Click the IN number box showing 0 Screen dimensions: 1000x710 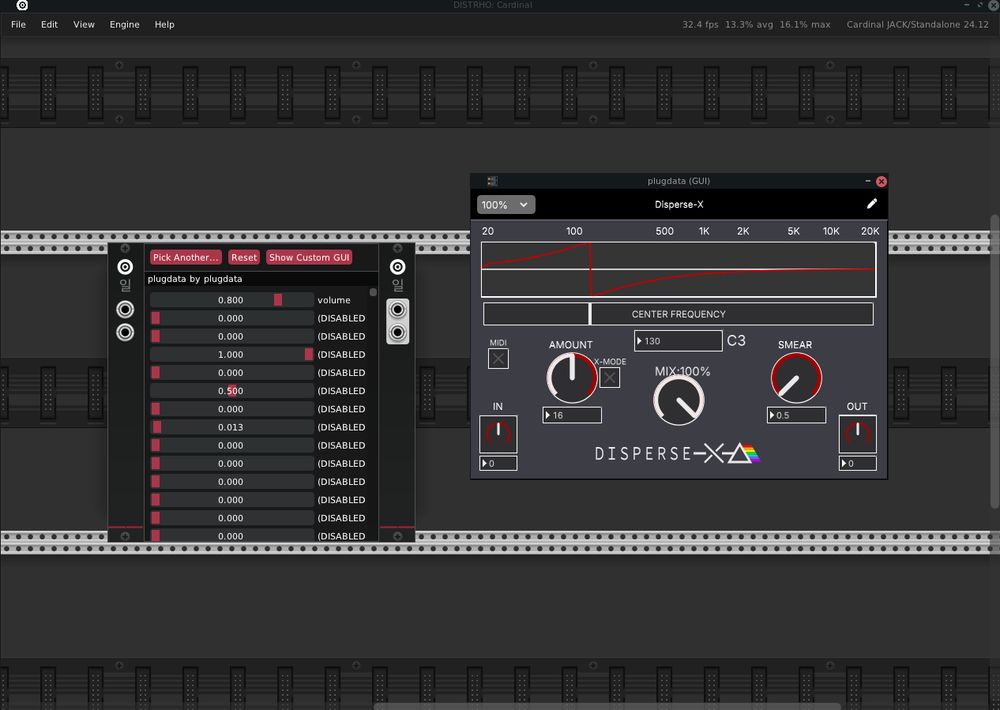point(498,463)
